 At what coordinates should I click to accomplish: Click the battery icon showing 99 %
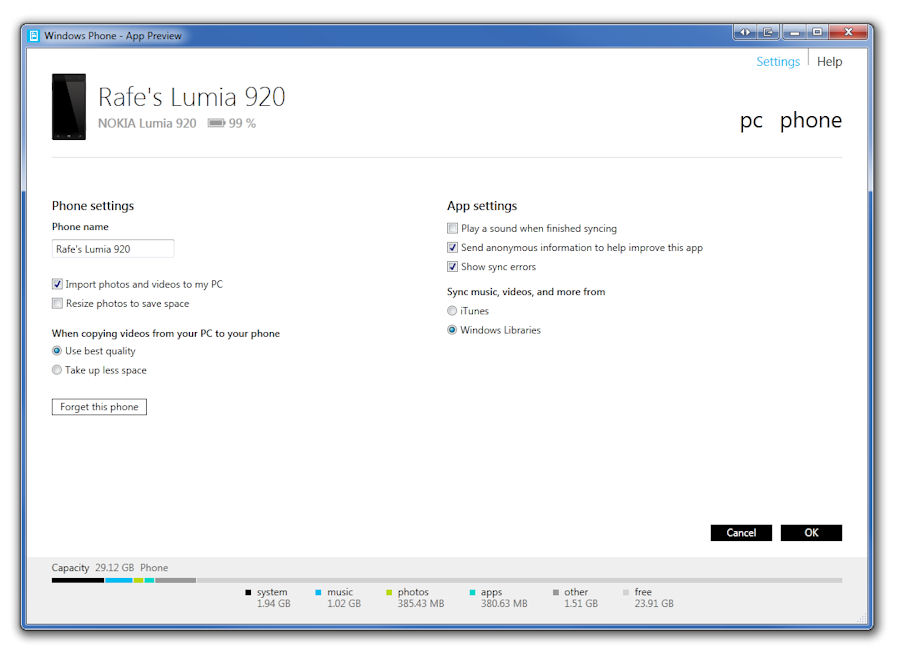click(216, 123)
